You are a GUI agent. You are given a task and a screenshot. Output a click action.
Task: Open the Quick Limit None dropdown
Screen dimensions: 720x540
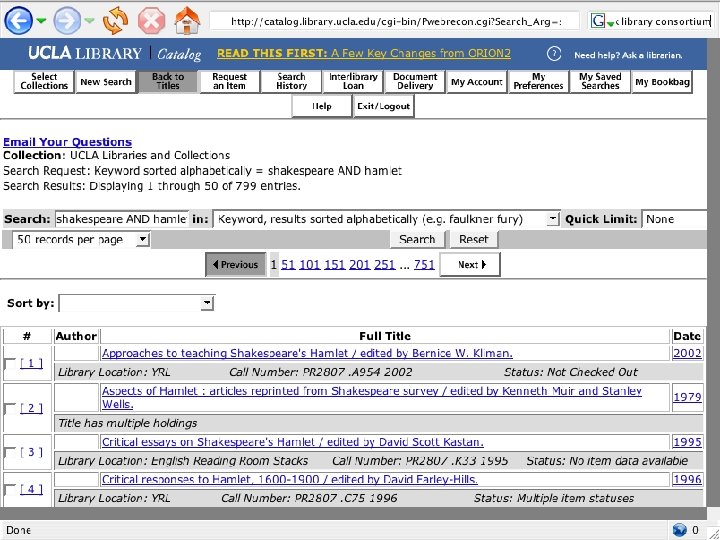[x=674, y=219]
